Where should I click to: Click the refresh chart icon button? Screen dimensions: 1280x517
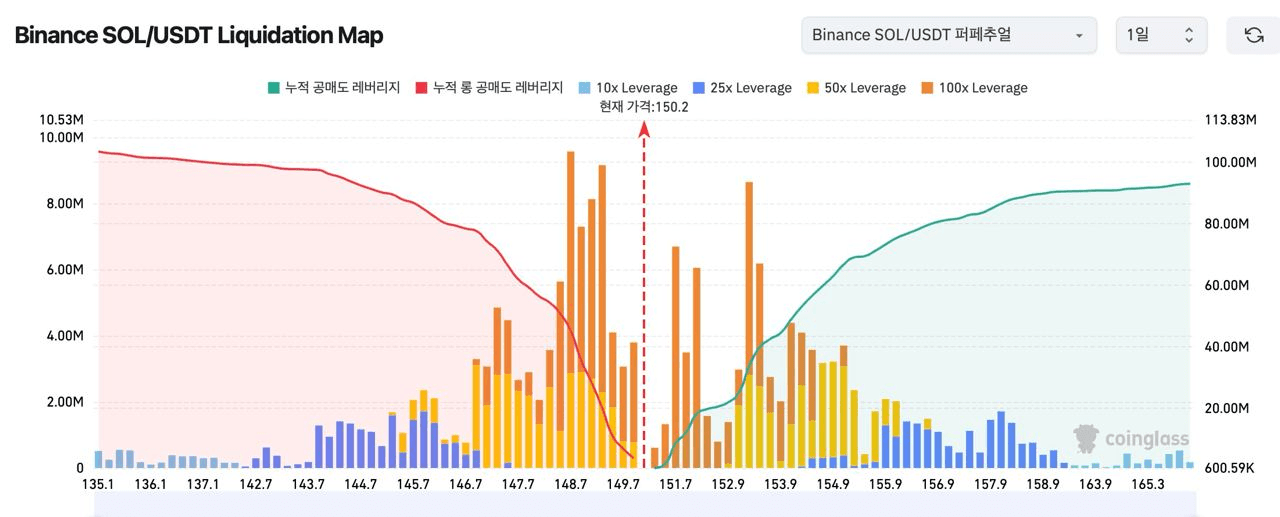pyautogui.click(x=1253, y=35)
